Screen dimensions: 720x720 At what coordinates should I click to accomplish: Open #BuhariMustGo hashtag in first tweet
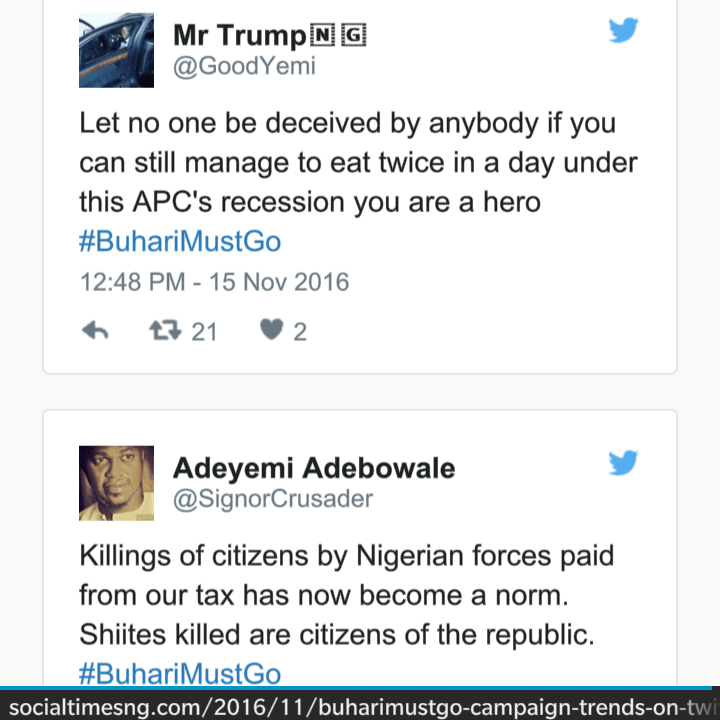coord(180,242)
